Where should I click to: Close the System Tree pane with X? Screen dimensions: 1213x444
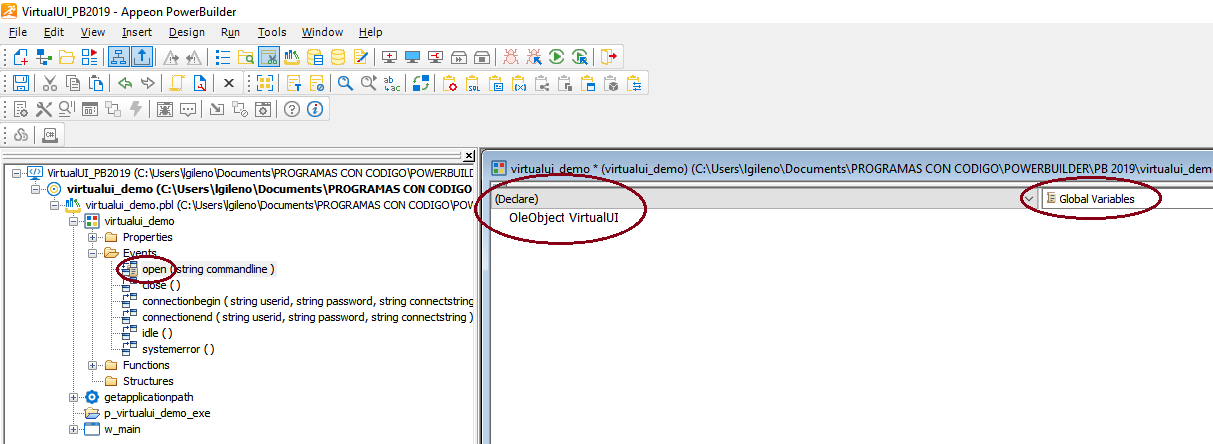pyautogui.click(x=469, y=156)
